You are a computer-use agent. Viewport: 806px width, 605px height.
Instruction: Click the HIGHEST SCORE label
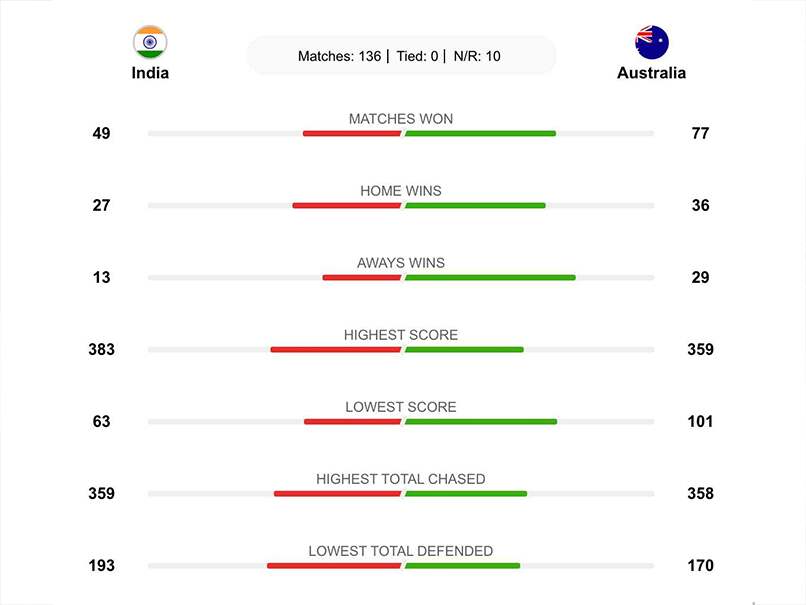click(400, 335)
